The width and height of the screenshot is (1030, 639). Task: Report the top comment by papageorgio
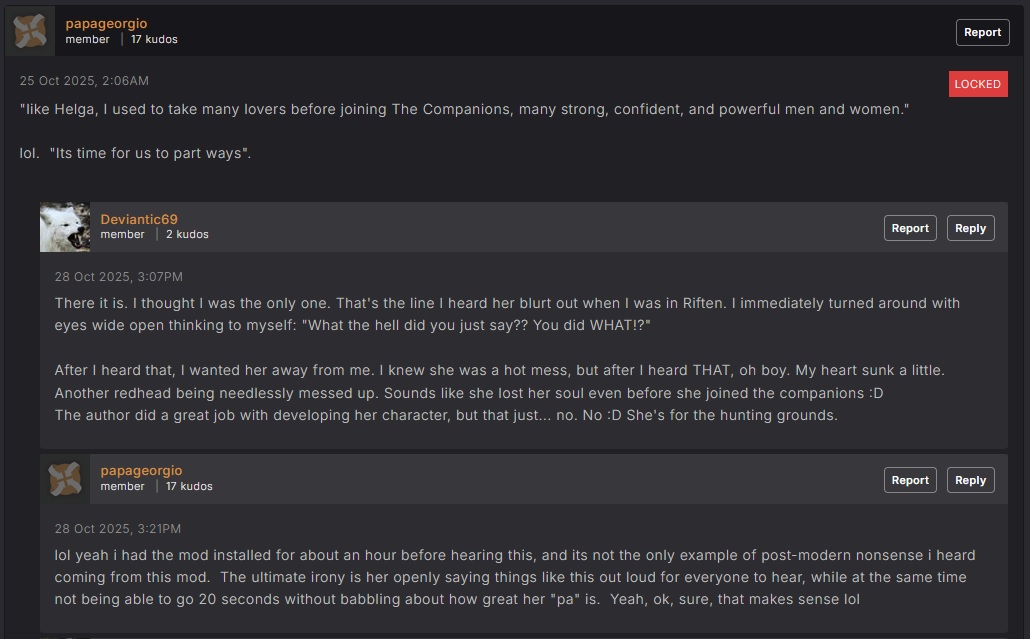tap(982, 32)
